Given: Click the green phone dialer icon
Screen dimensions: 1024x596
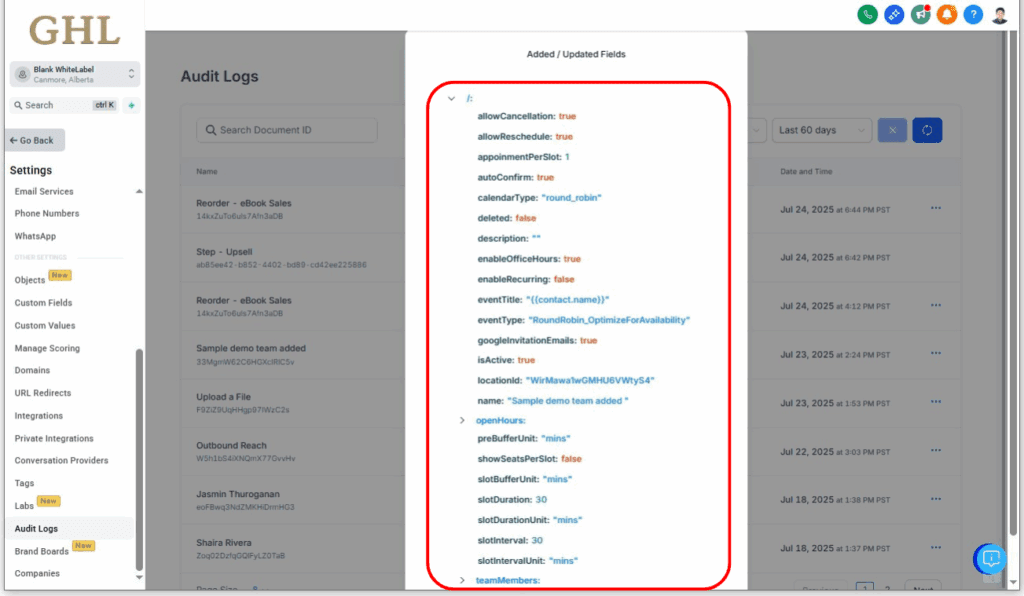Looking at the screenshot, I should (868, 15).
